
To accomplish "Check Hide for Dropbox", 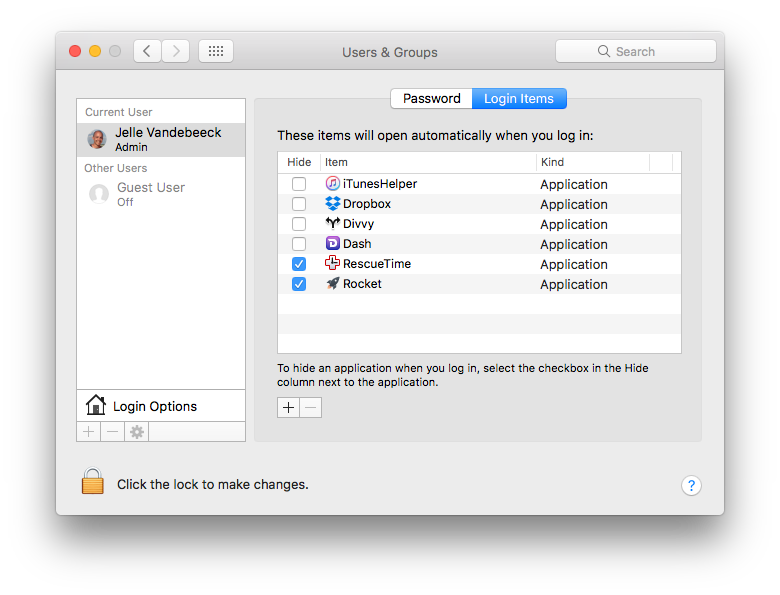I will point(299,204).
